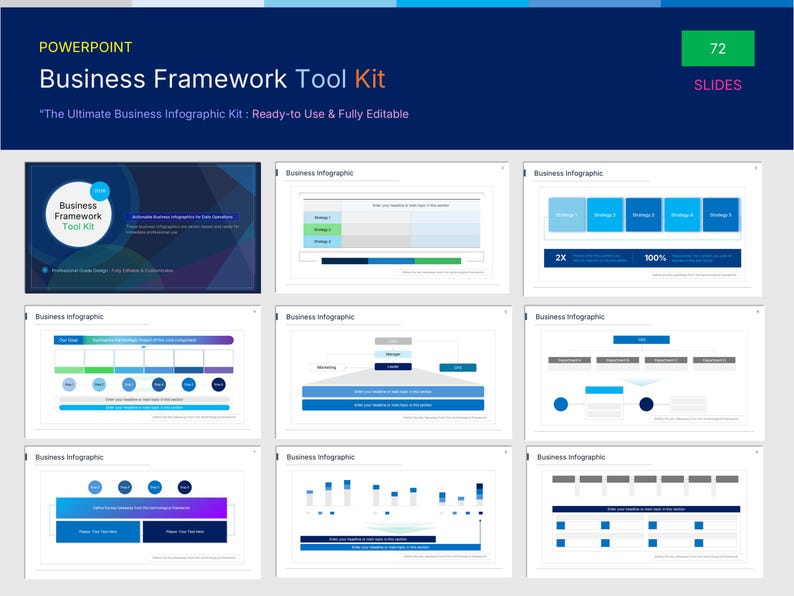
Task: Click the purple gradient banner box
Action: pos(141,508)
